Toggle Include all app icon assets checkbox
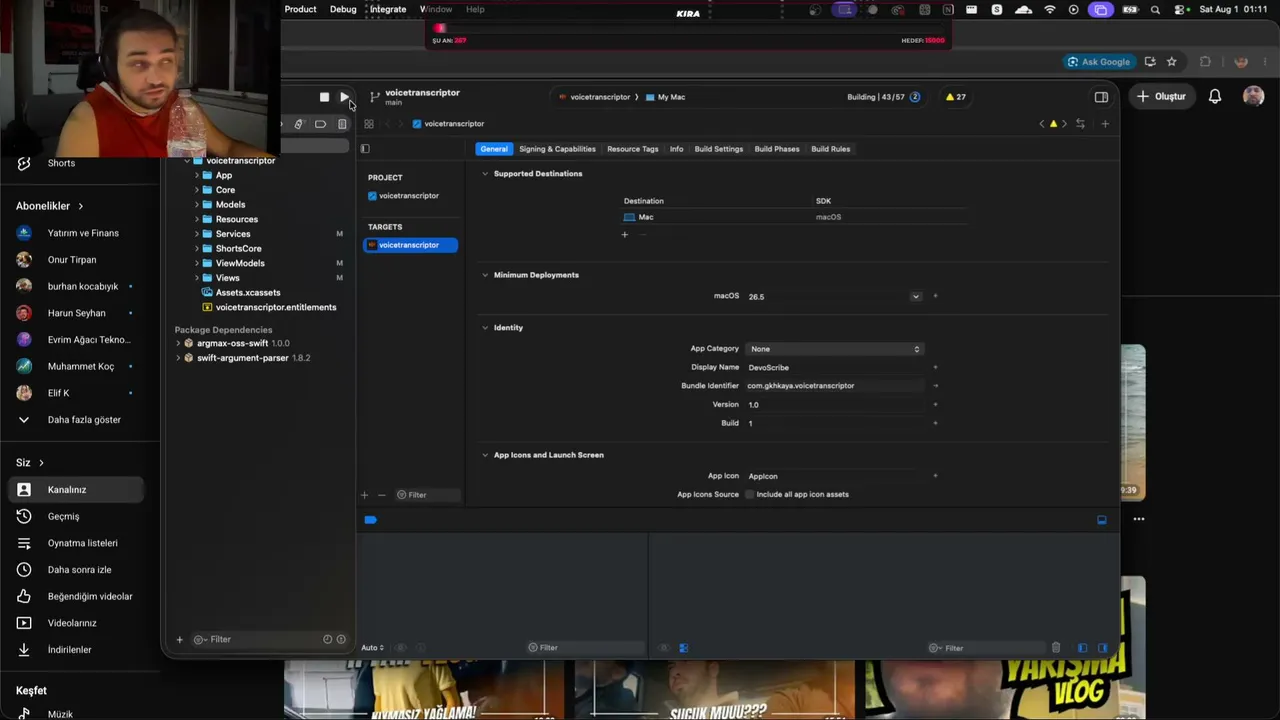 (749, 495)
